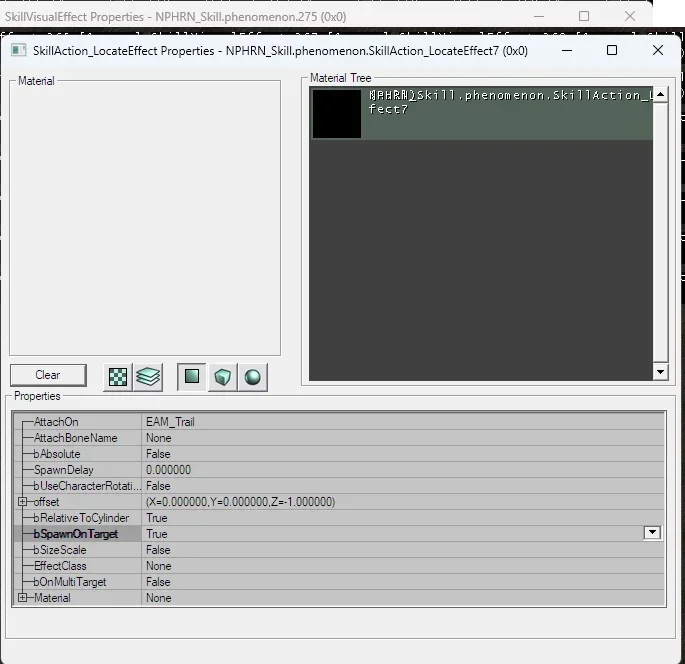Image resolution: width=685 pixels, height=664 pixels.
Task: Click the None value of EffectClass
Action: point(159,566)
